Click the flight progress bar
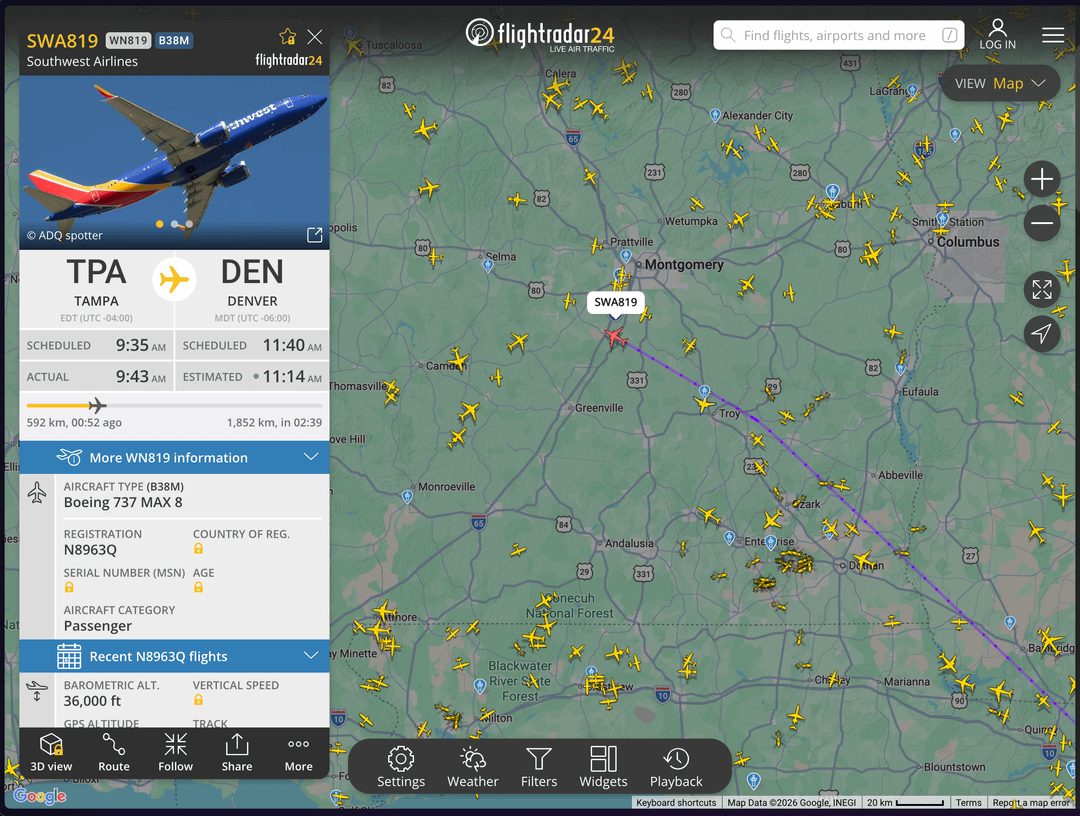1080x816 pixels. (x=174, y=406)
